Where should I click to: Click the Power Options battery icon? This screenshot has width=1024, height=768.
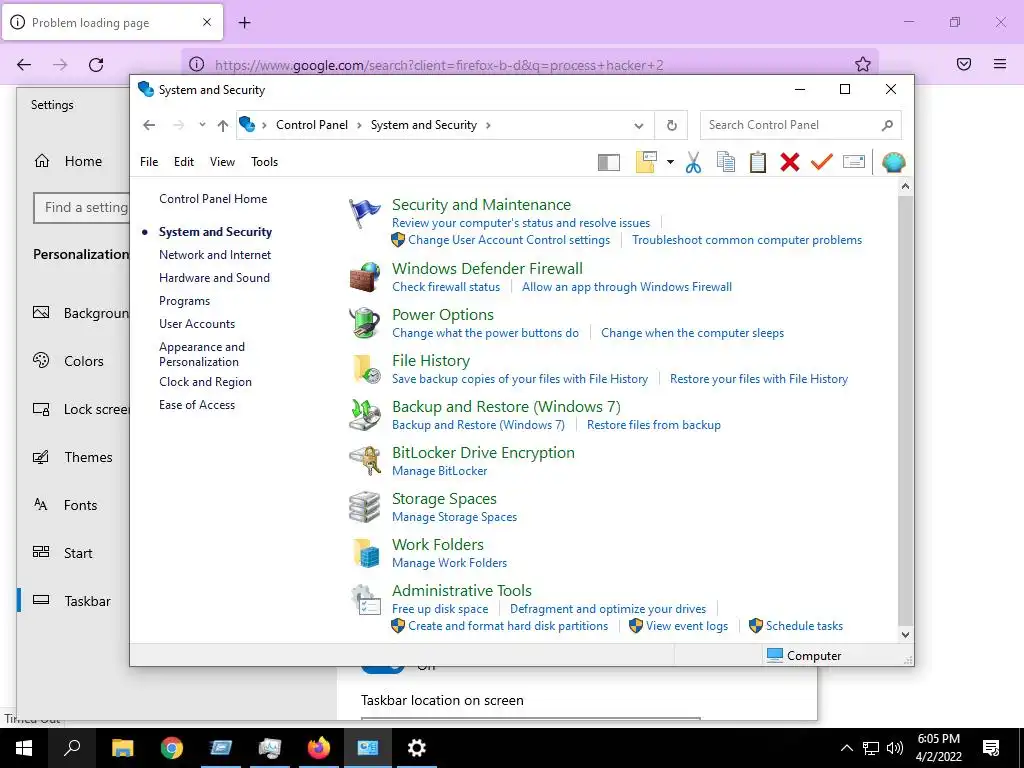tap(364, 323)
